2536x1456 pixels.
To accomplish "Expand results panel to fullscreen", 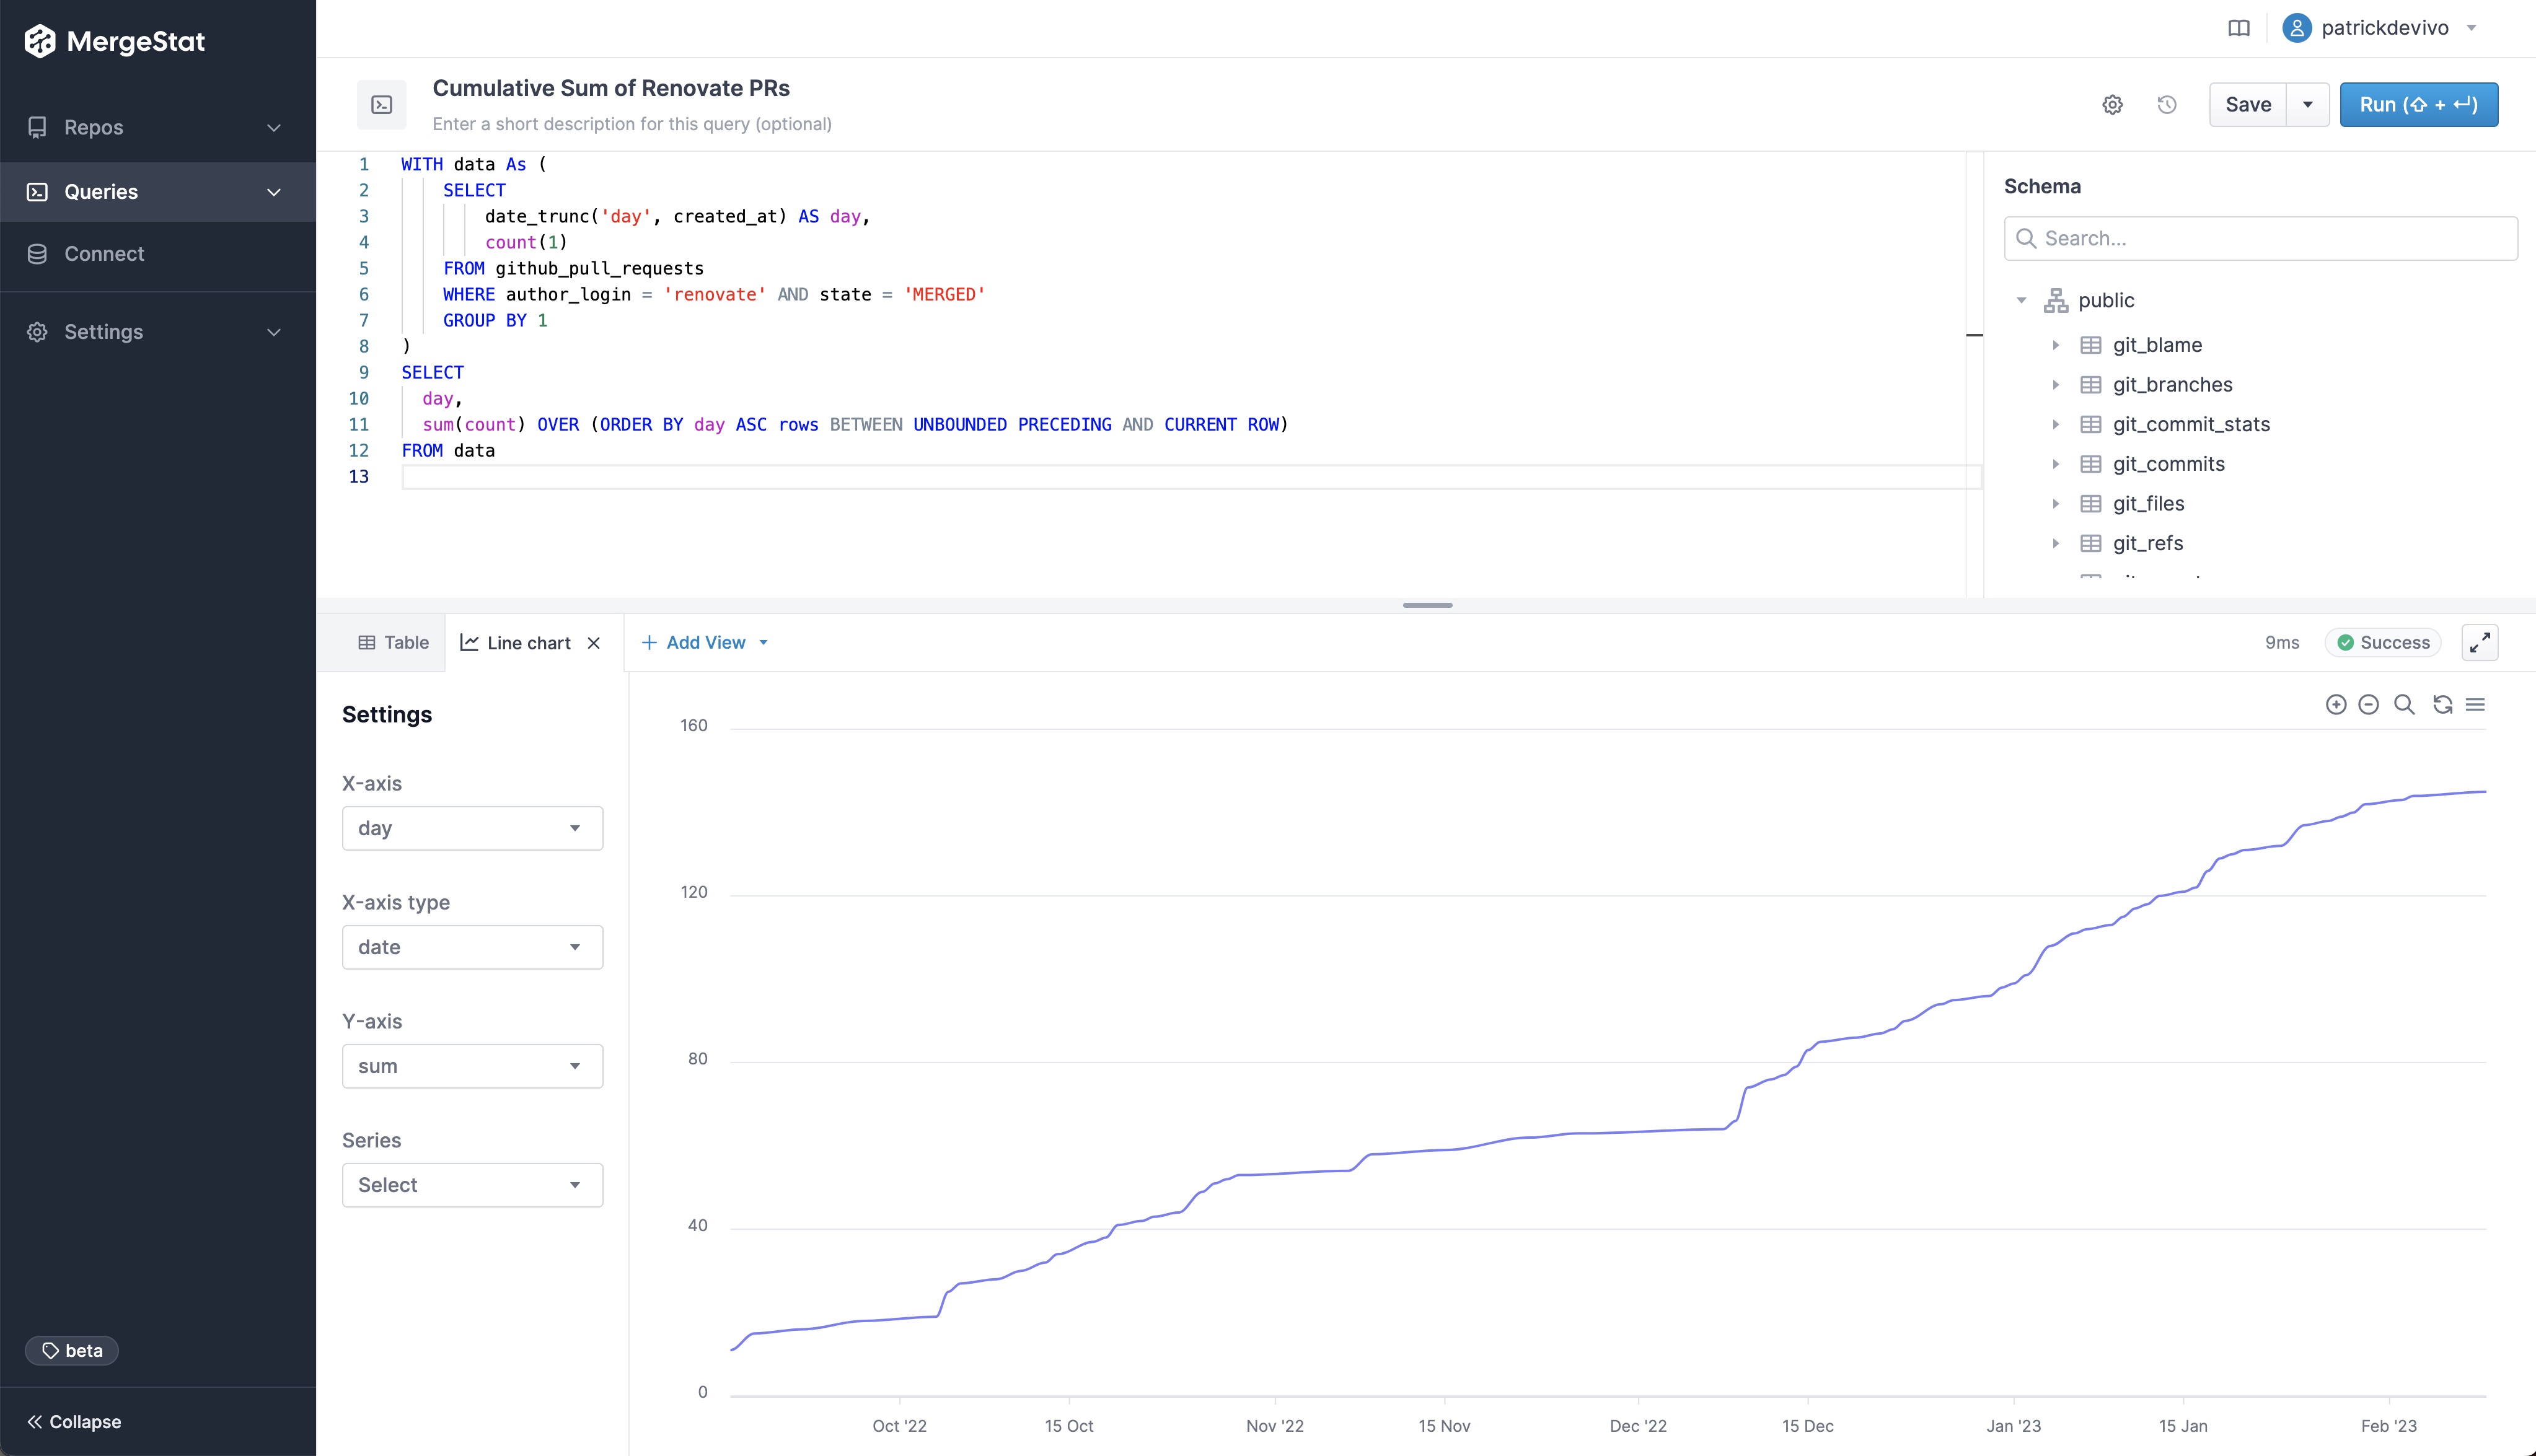I will click(x=2479, y=643).
